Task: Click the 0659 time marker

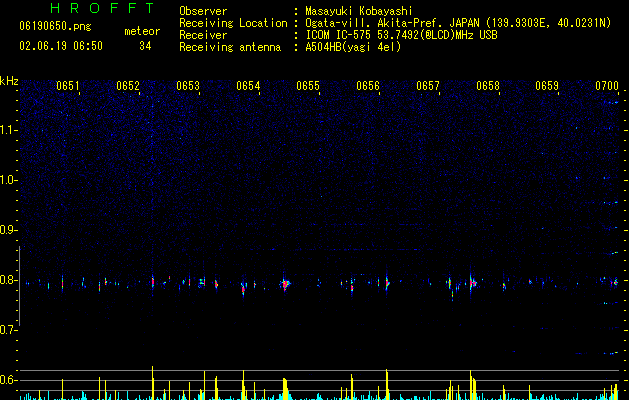Action: [x=547, y=86]
